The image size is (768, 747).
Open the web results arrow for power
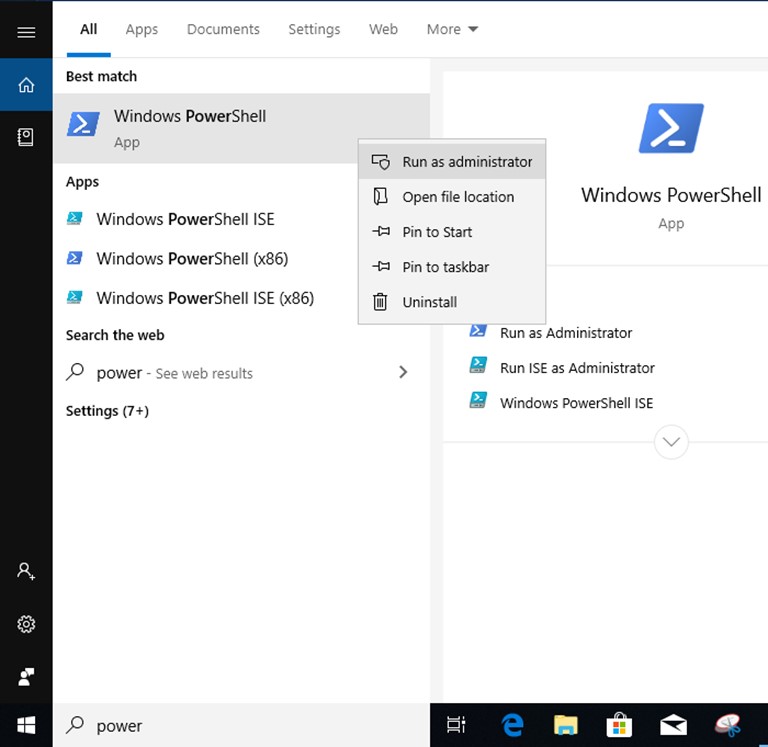(403, 372)
